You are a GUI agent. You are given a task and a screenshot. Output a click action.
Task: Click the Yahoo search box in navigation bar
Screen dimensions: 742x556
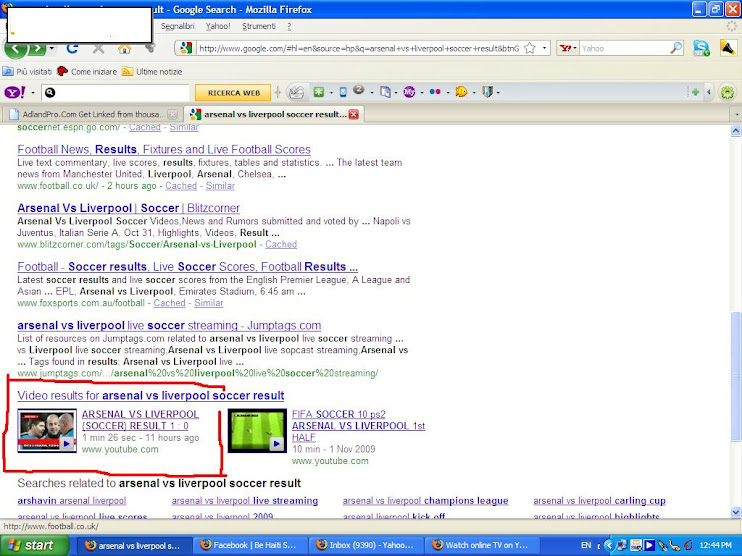(624, 48)
